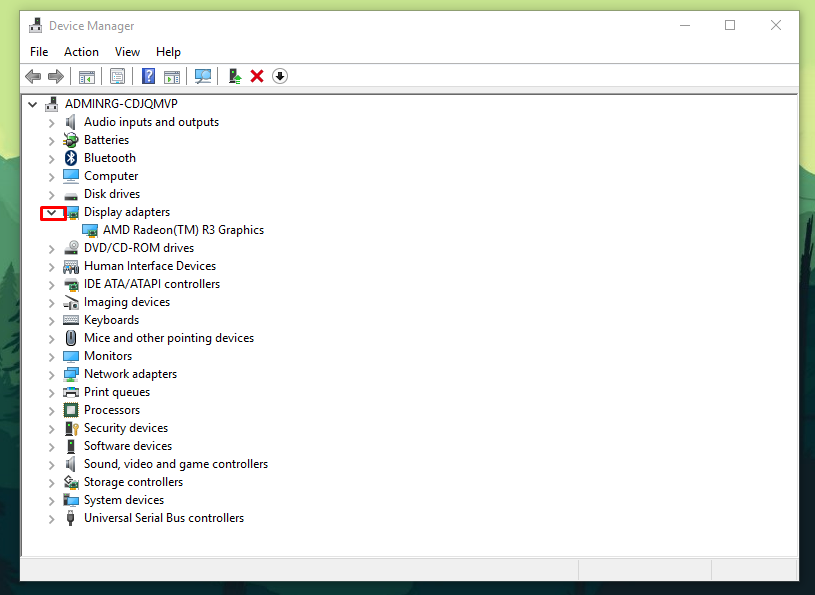Toggle the Show/Hide Console Tree toolbar icon

pos(87,76)
